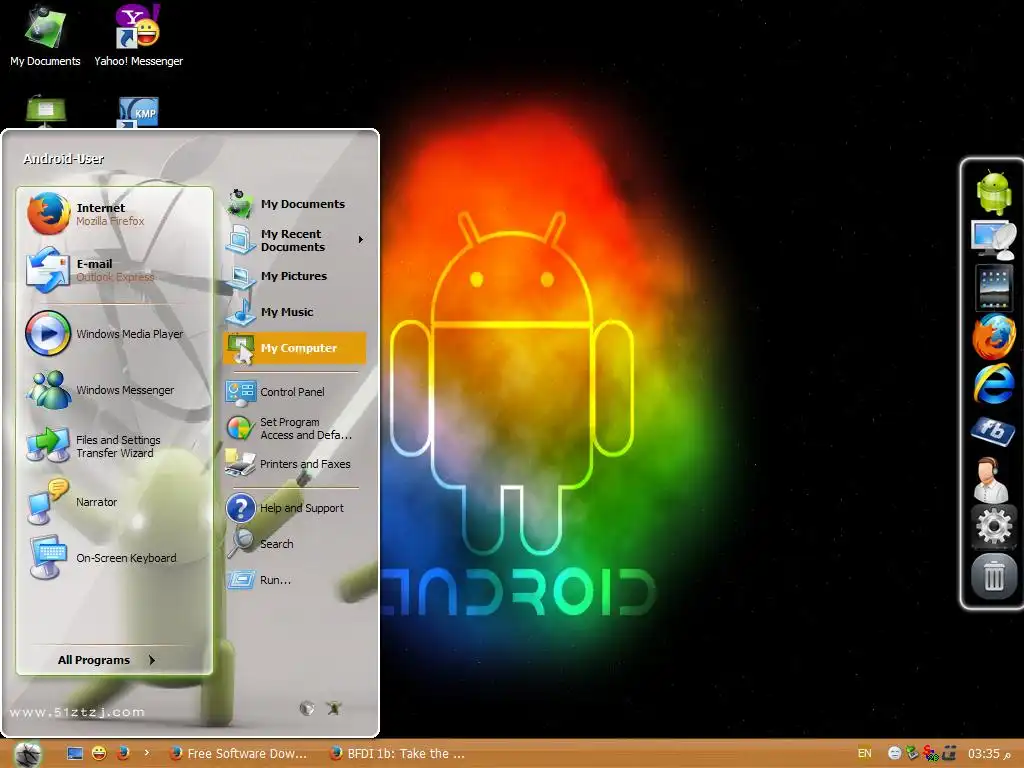Open the Run... dialog
1024x768 pixels.
(x=295, y=580)
